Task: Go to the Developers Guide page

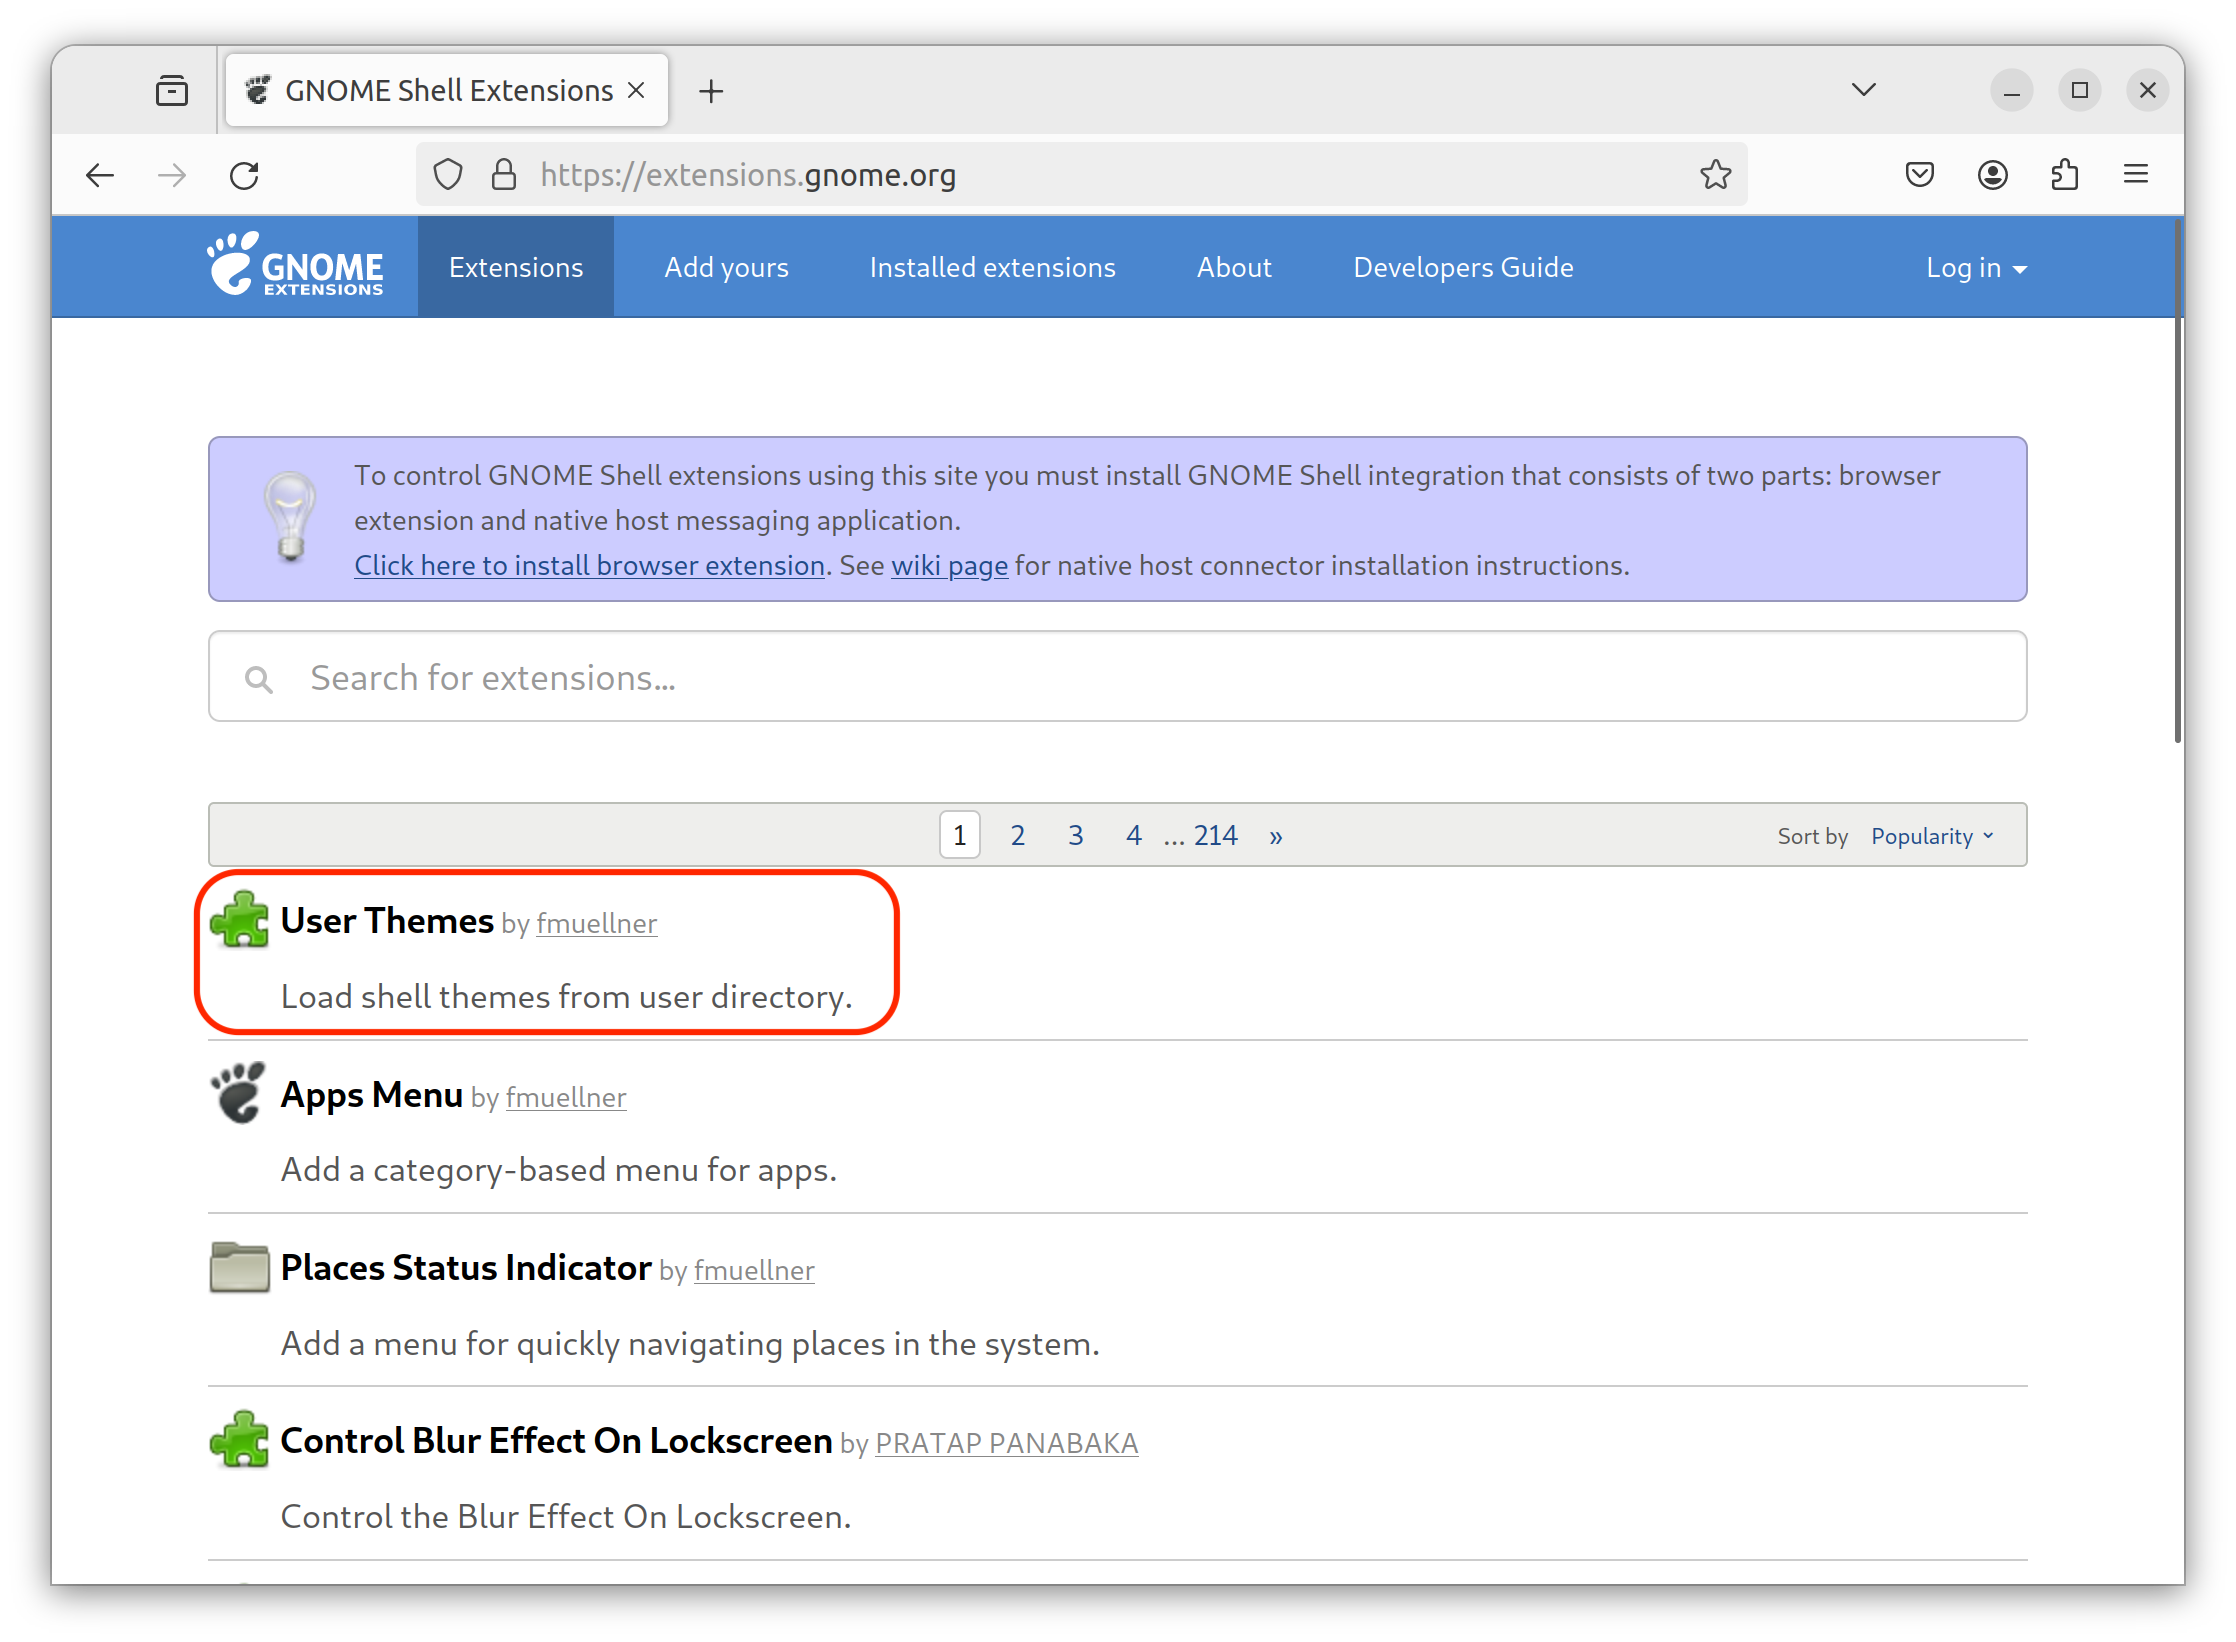Action: point(1463,268)
